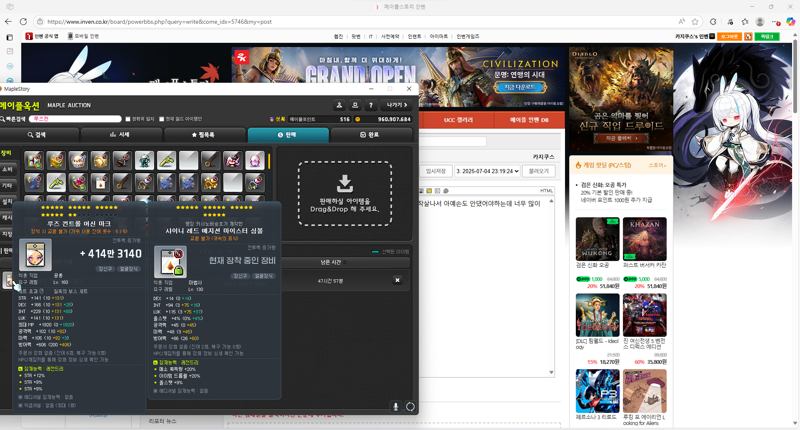Click the inventory scrollbar handle in Maple Auction
800x430 pixels.
[x=269, y=161]
